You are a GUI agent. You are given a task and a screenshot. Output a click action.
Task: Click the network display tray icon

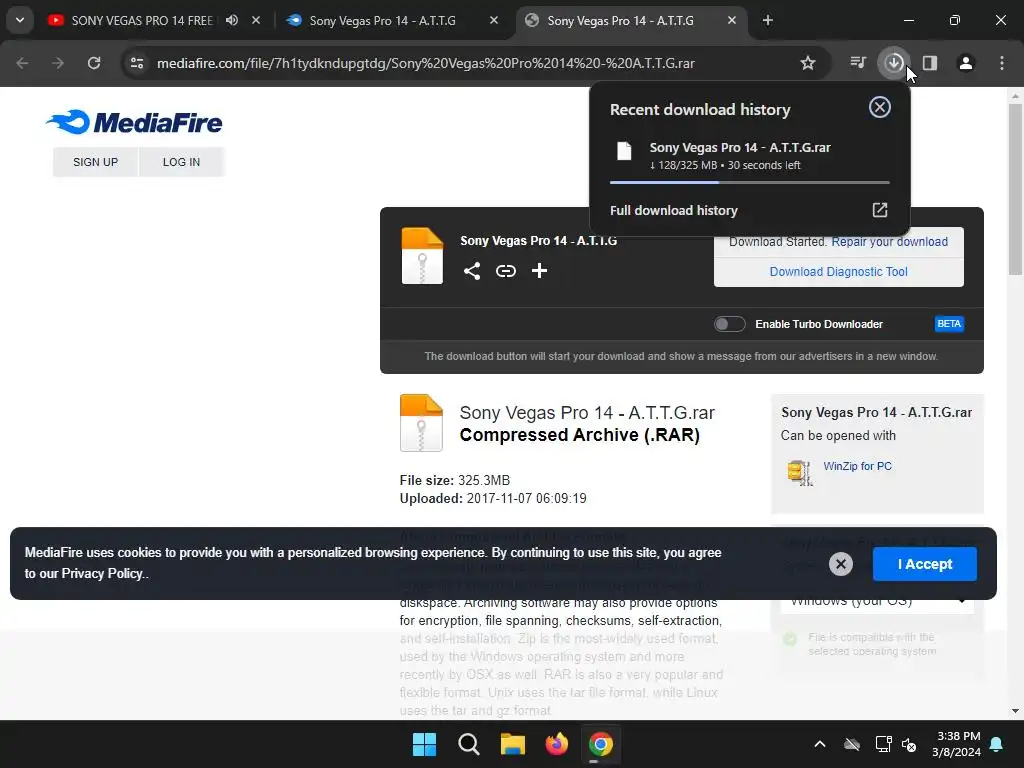click(x=883, y=744)
